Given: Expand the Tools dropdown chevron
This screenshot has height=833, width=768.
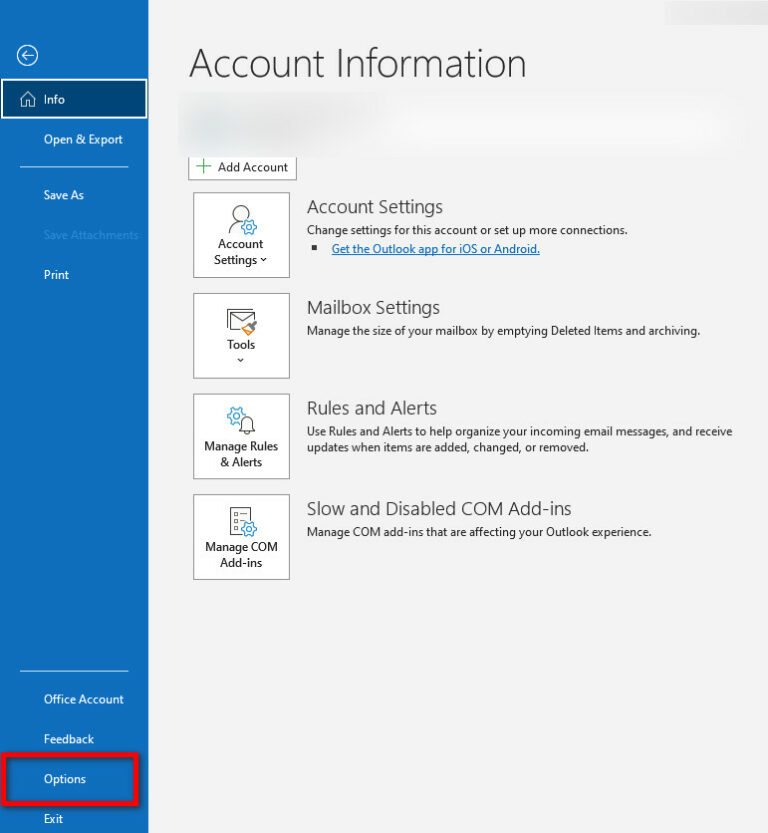Looking at the screenshot, I should (x=241, y=360).
